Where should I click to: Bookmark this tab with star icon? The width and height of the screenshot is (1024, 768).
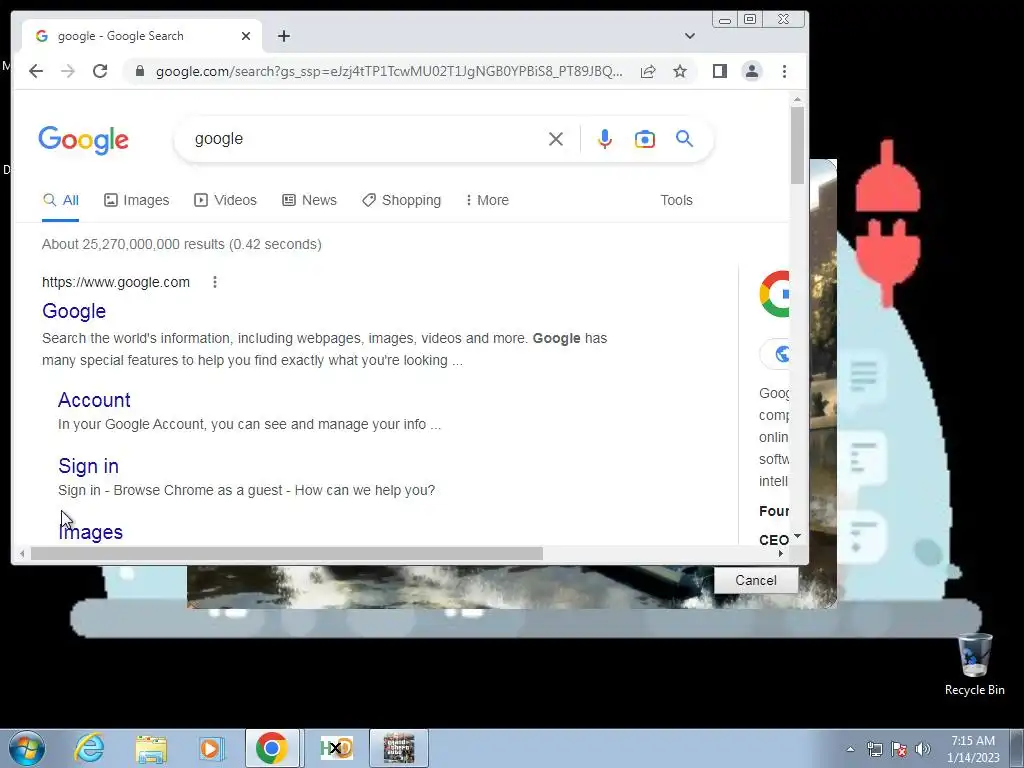(x=680, y=71)
